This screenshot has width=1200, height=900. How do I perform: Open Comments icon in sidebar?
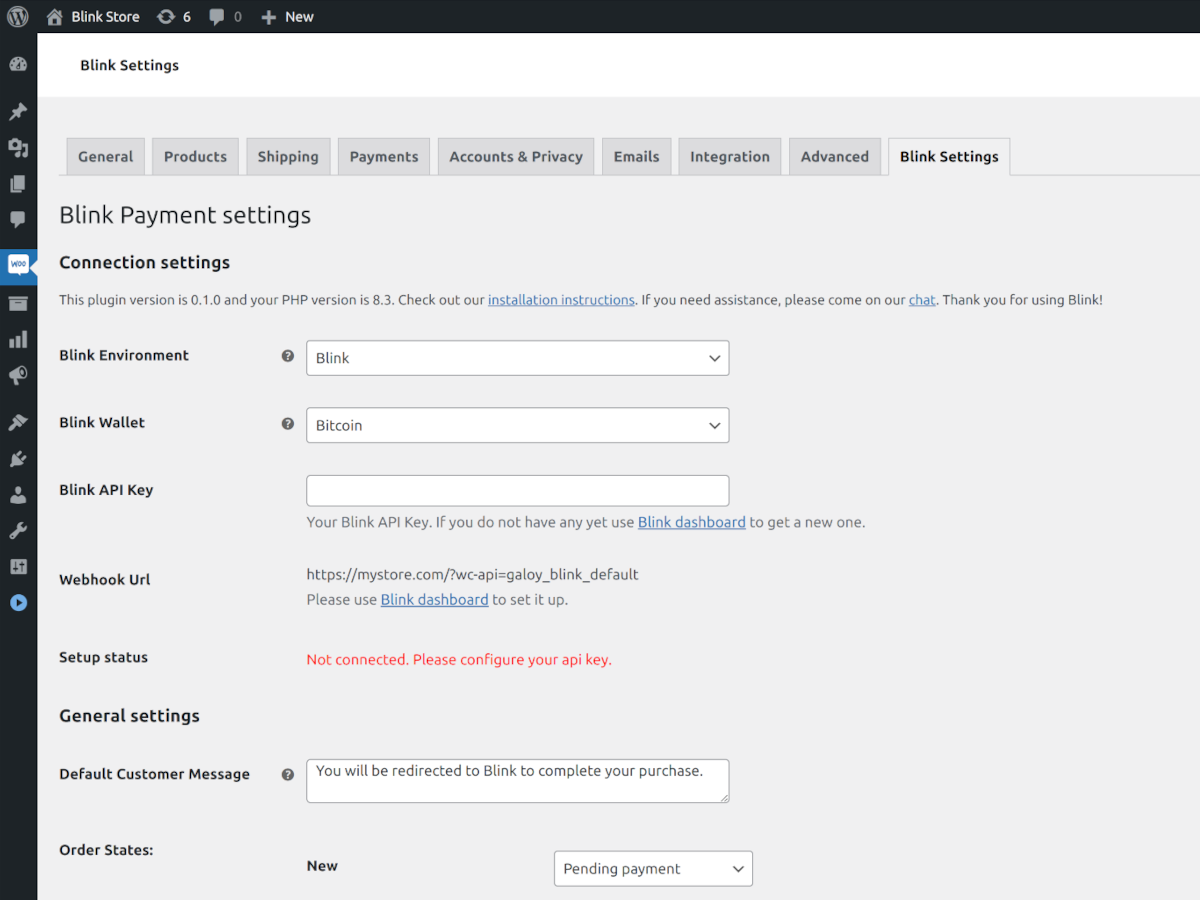[x=18, y=220]
